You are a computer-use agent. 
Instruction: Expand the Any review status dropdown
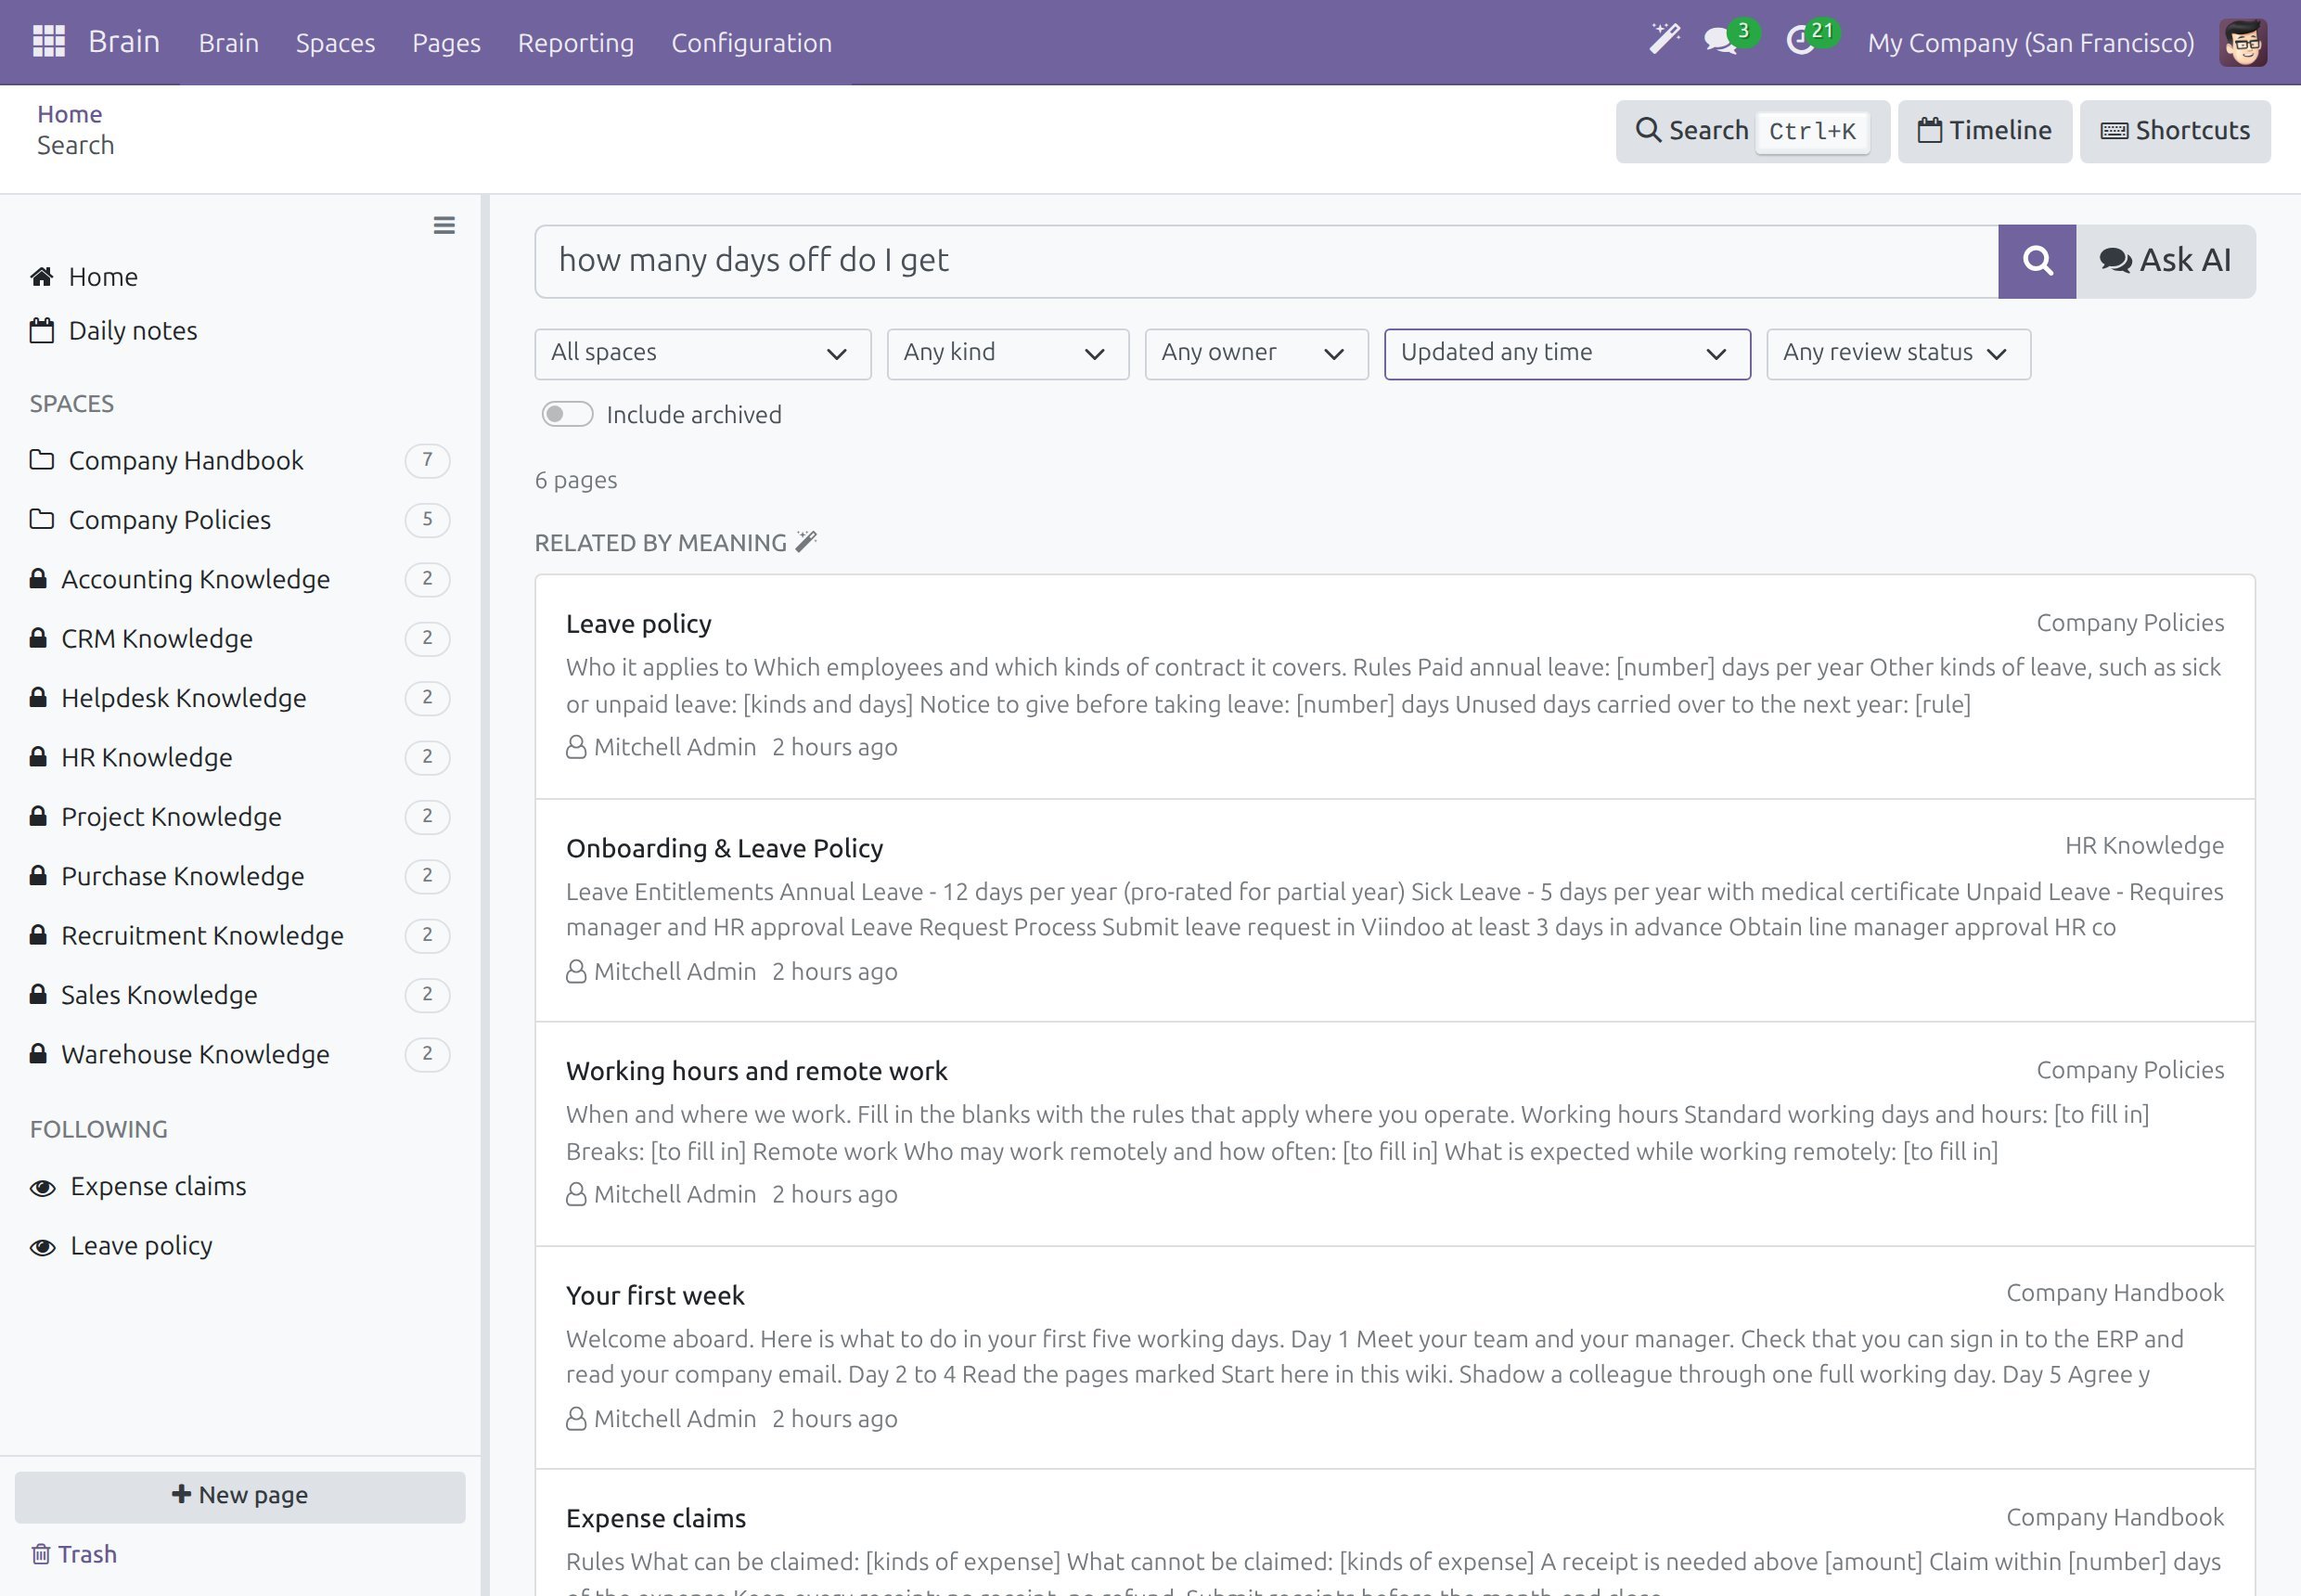coord(1898,353)
